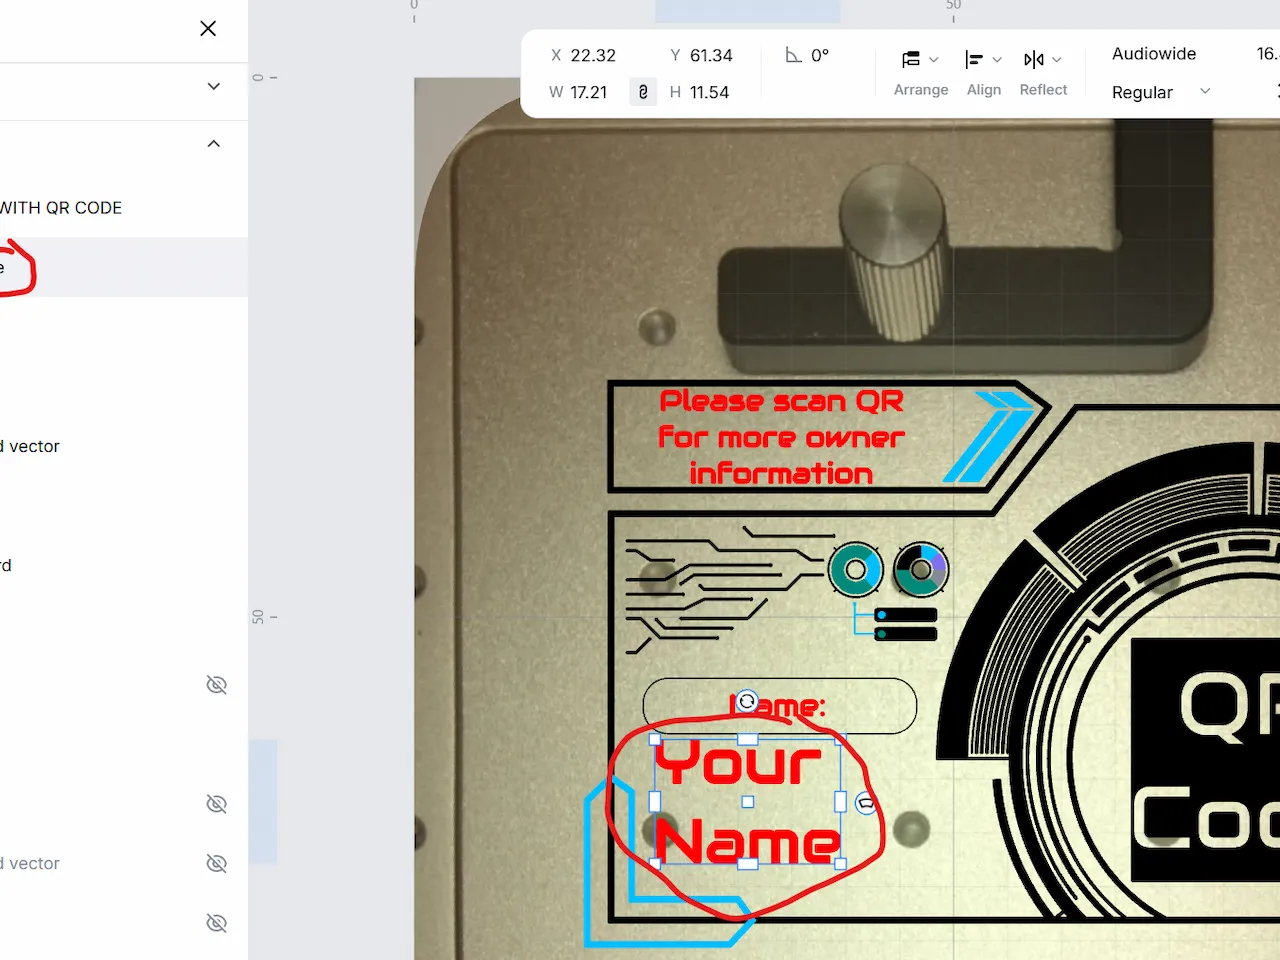Expand the collapsed section with the down chevron
This screenshot has height=960, width=1280.
point(213,86)
